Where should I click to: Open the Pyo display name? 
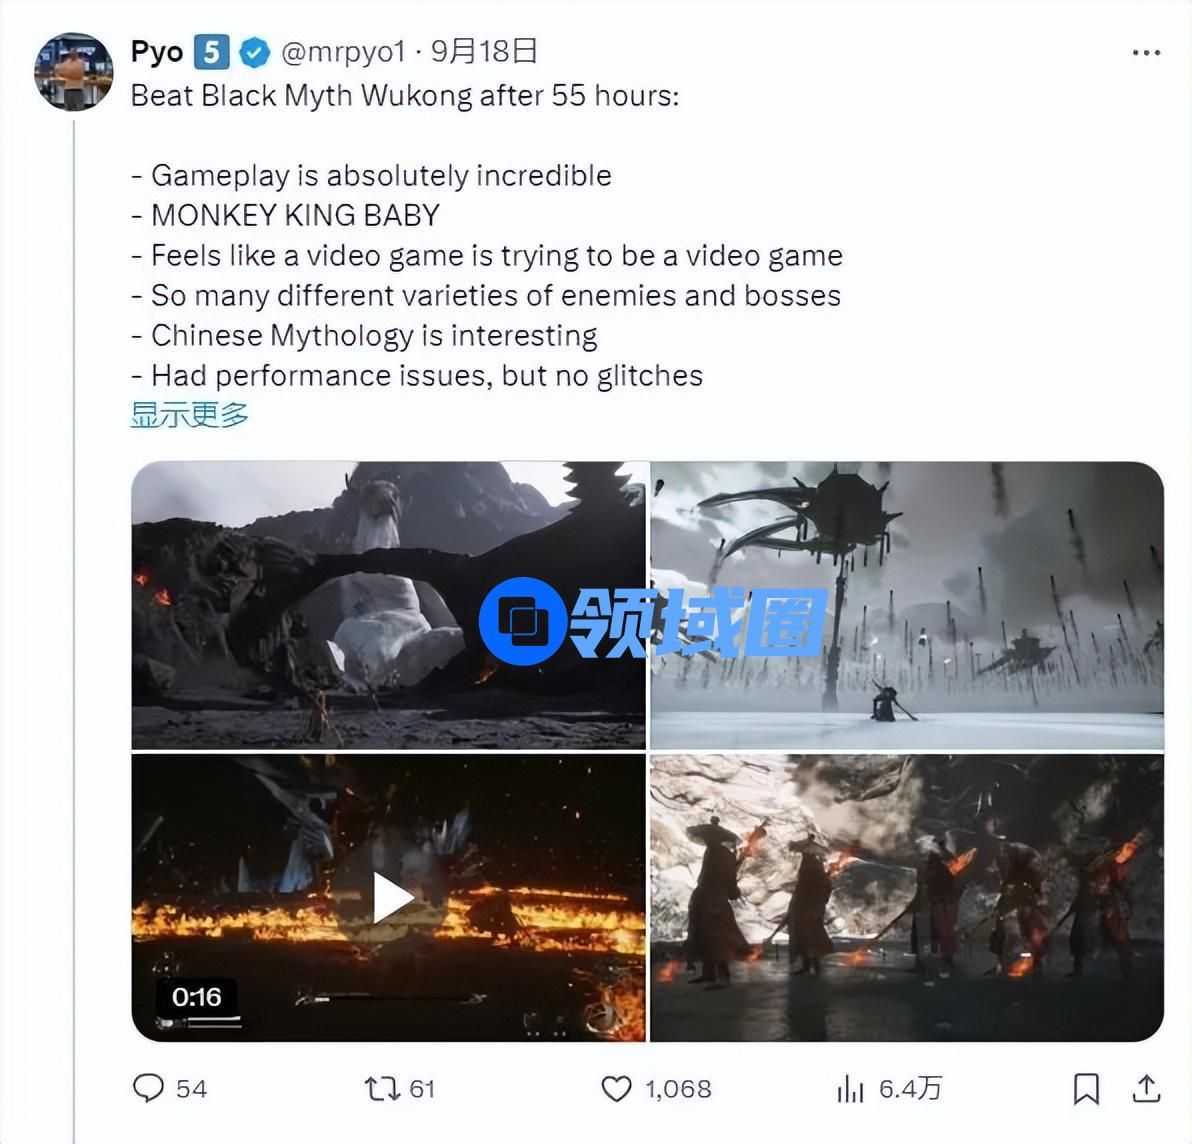click(x=157, y=52)
